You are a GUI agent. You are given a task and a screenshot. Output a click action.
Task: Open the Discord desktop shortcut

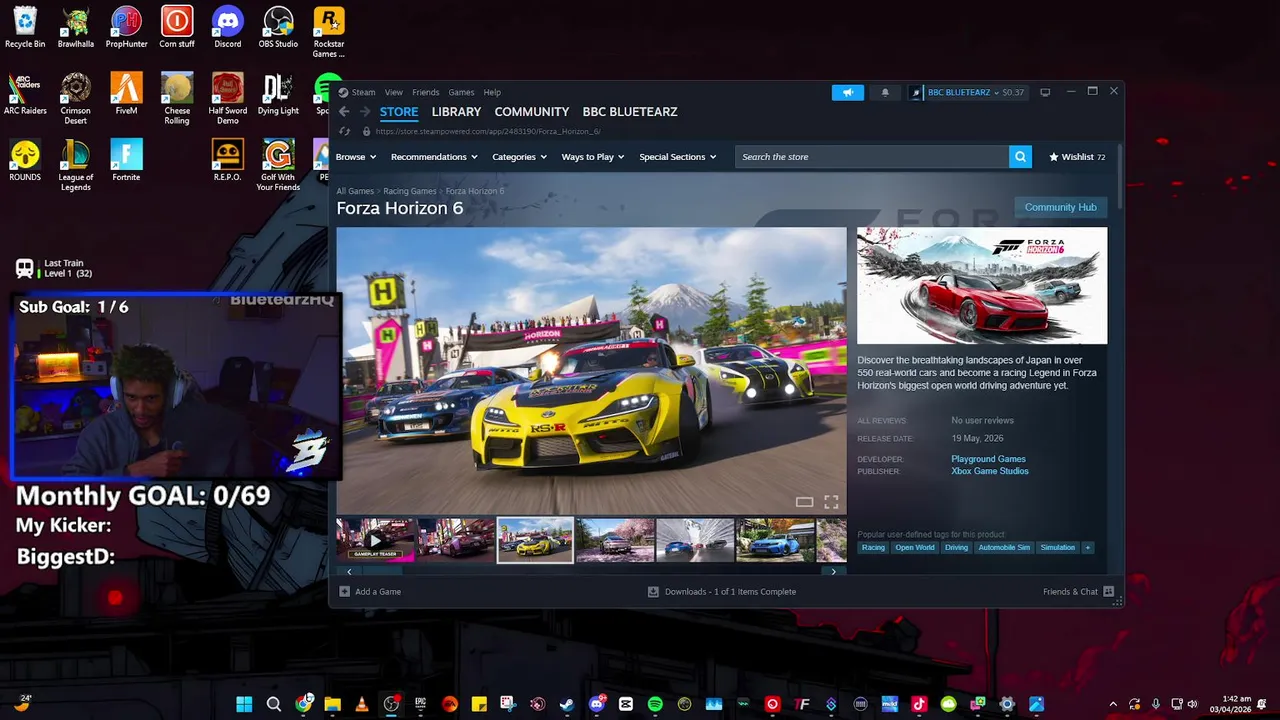pyautogui.click(x=227, y=28)
